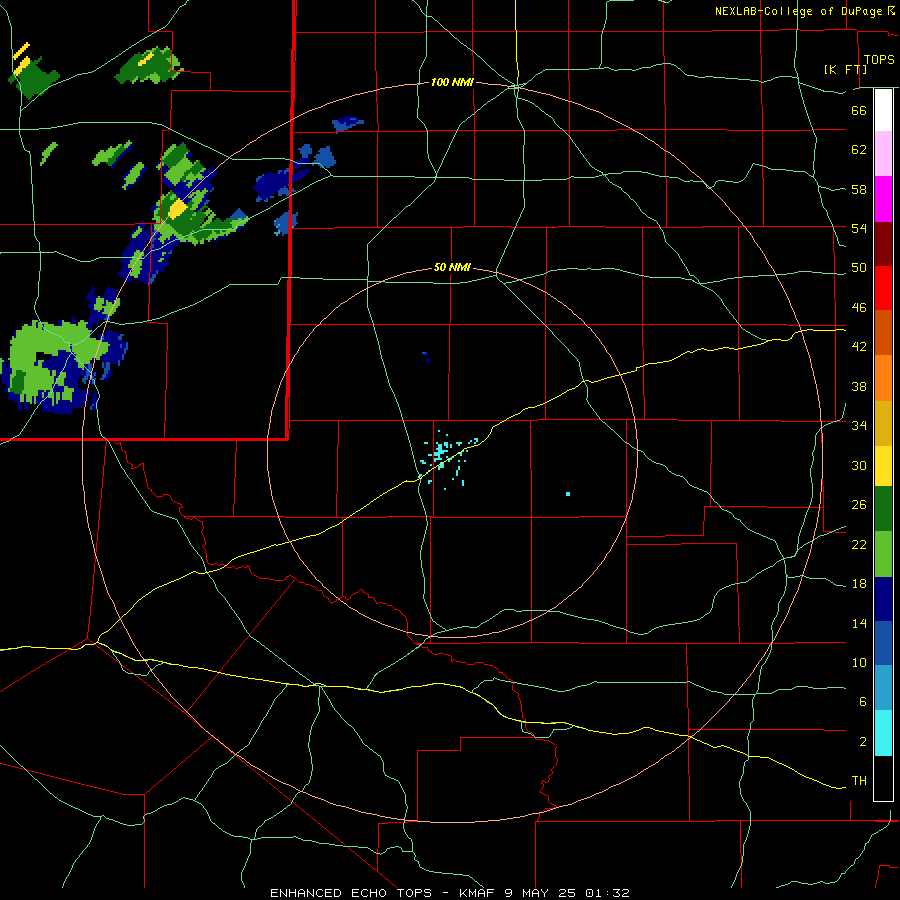Click the legend value 22

point(859,545)
